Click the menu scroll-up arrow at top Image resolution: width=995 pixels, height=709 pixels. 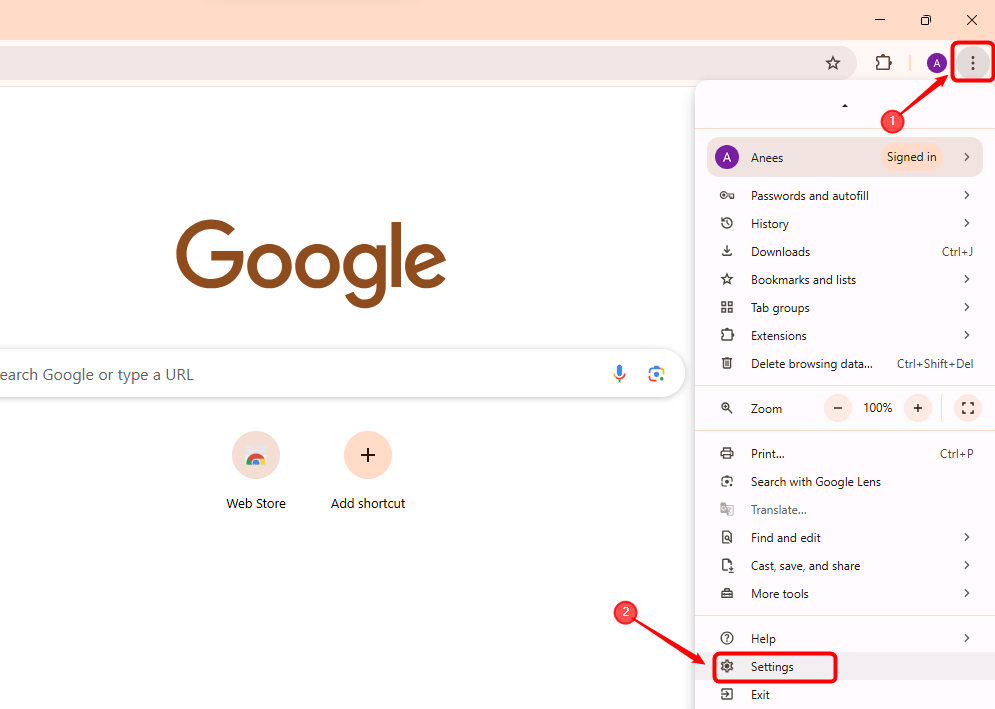(845, 105)
